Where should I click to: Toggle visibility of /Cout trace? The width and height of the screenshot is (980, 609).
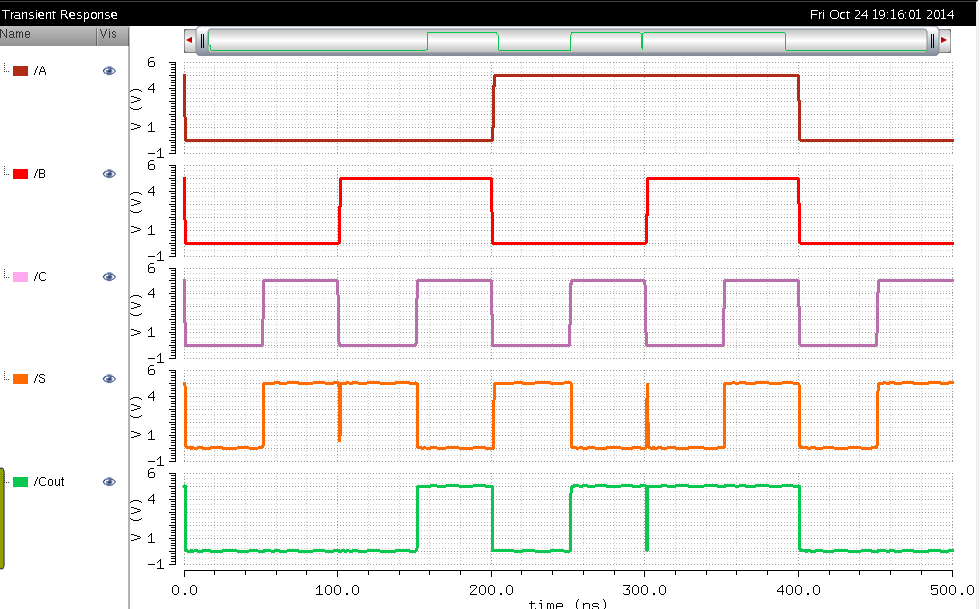click(109, 482)
